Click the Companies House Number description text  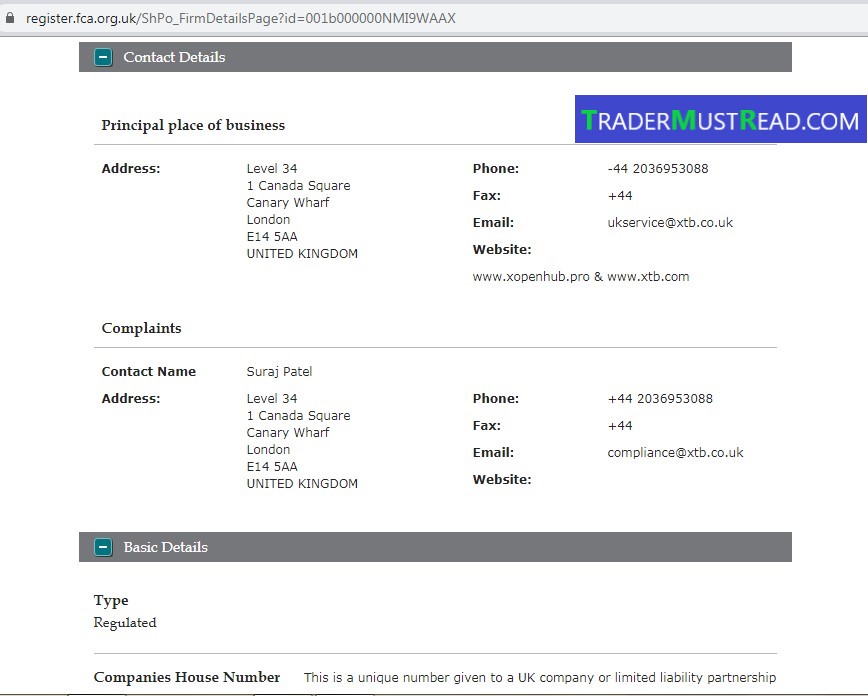[x=540, y=677]
